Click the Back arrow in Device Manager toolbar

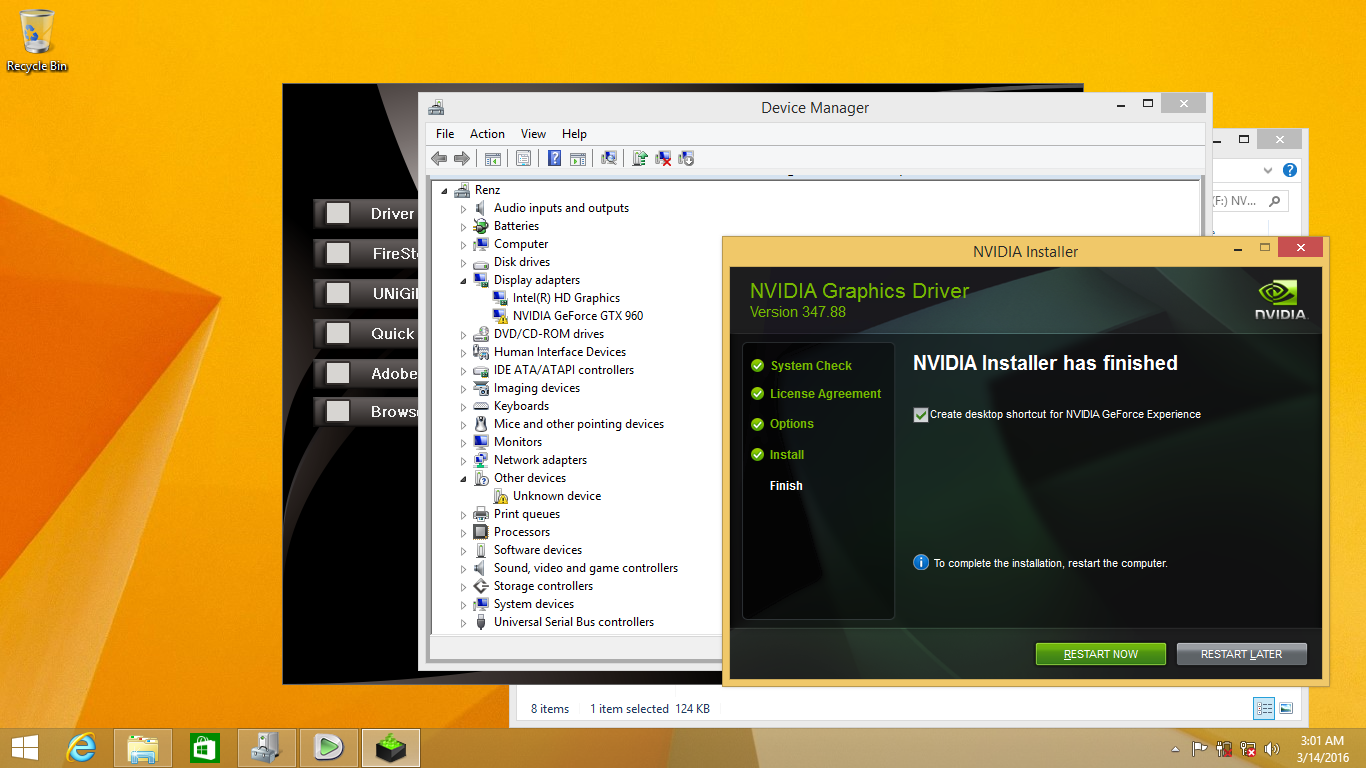click(439, 158)
